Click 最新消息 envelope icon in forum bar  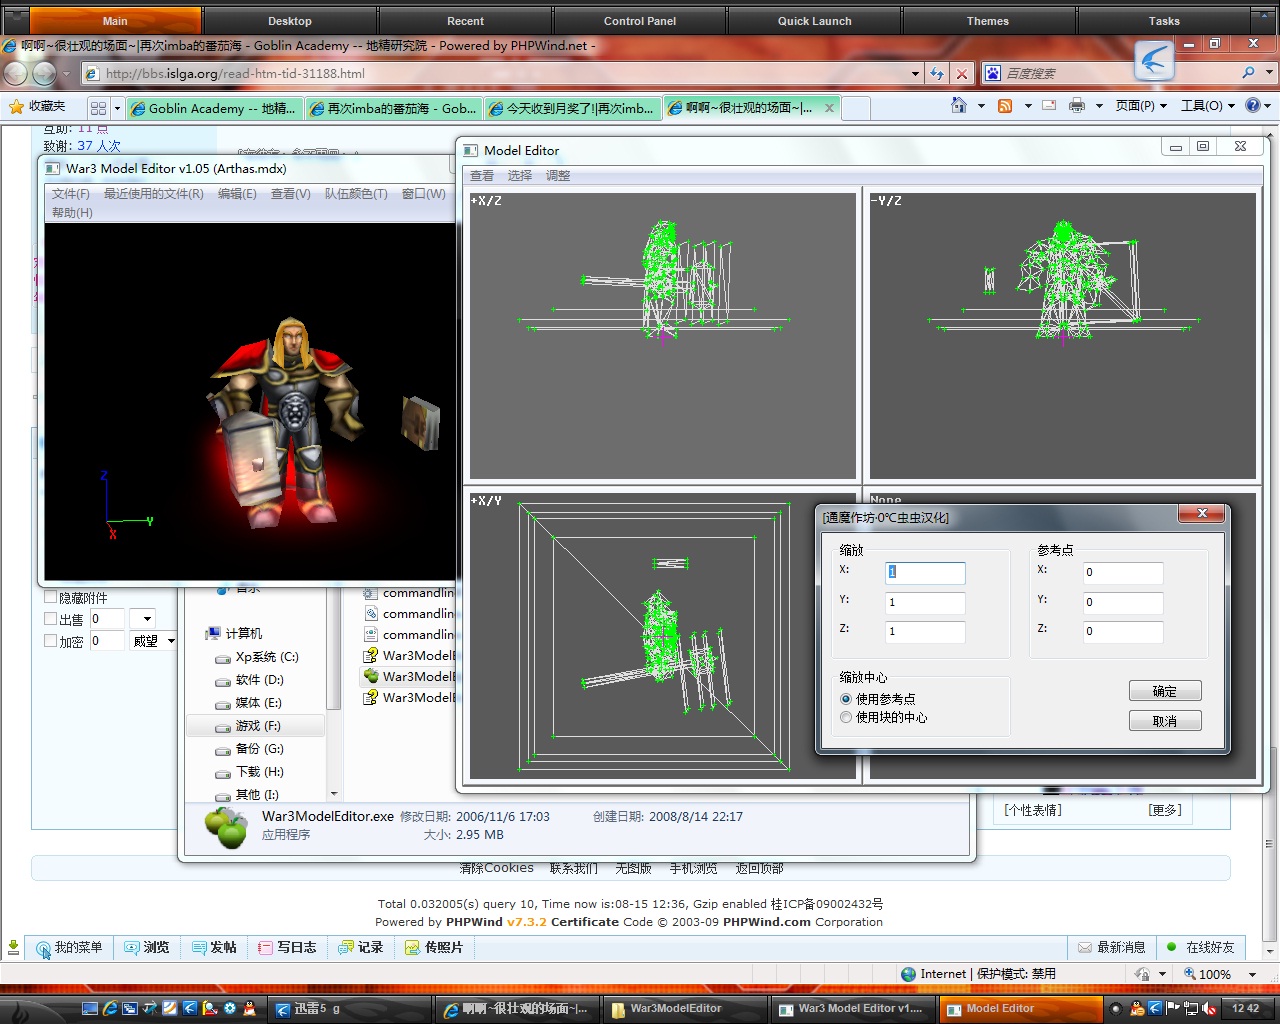1085,948
